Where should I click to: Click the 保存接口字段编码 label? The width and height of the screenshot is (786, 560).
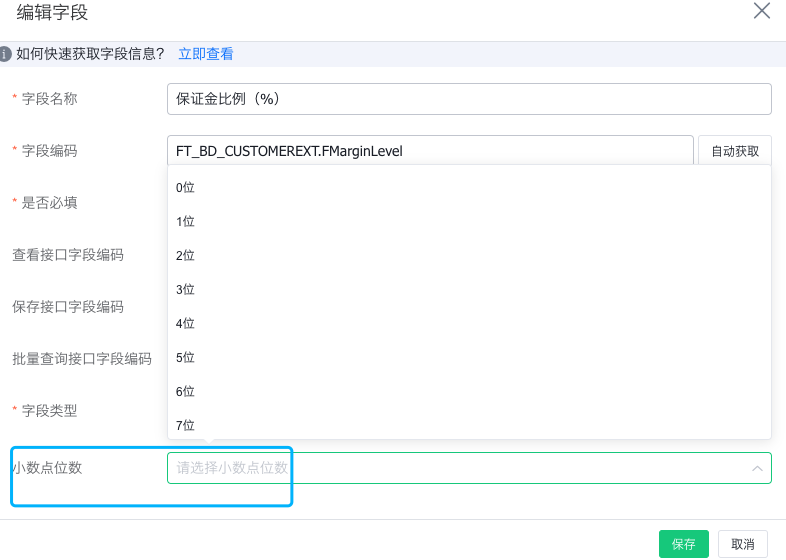click(x=68, y=306)
